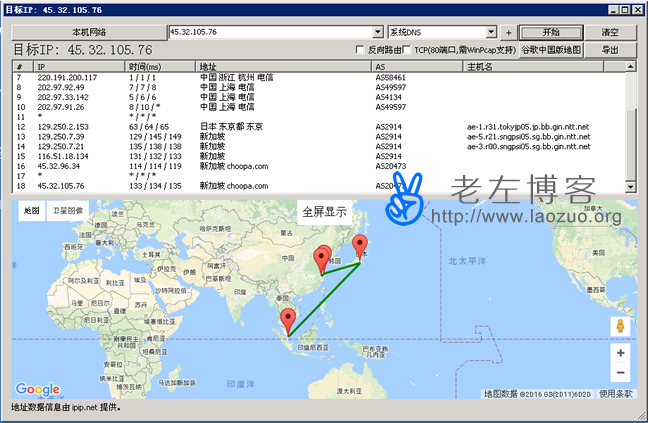Viewport: 648px width, 423px height.
Task: Zoom in on the map
Action: pos(620,353)
